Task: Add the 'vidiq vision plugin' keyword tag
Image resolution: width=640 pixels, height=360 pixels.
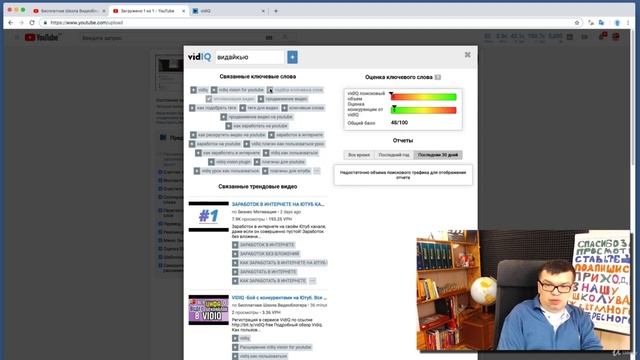Action: [x=211, y=162]
